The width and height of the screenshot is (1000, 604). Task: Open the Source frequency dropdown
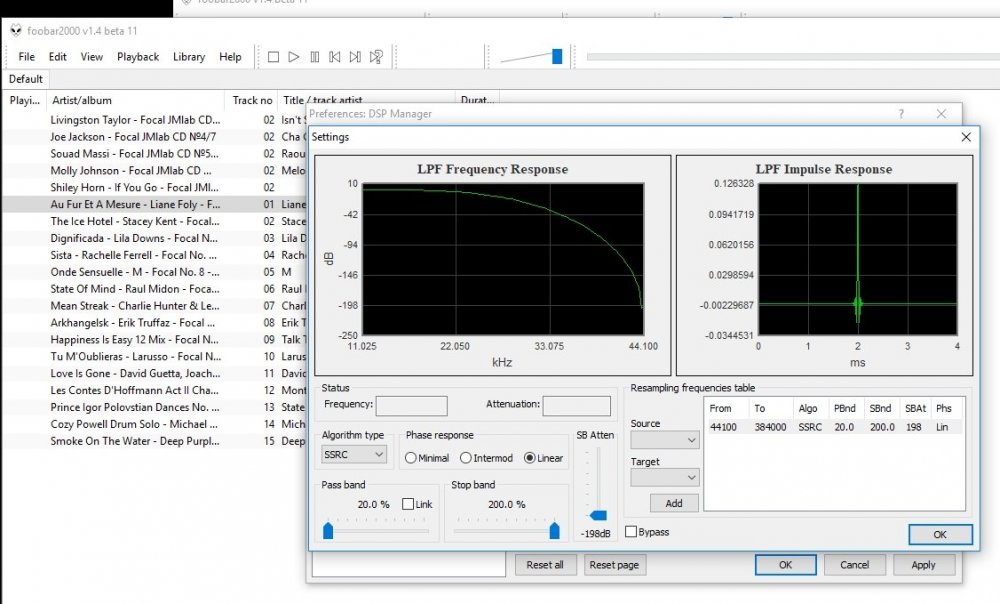(x=665, y=440)
